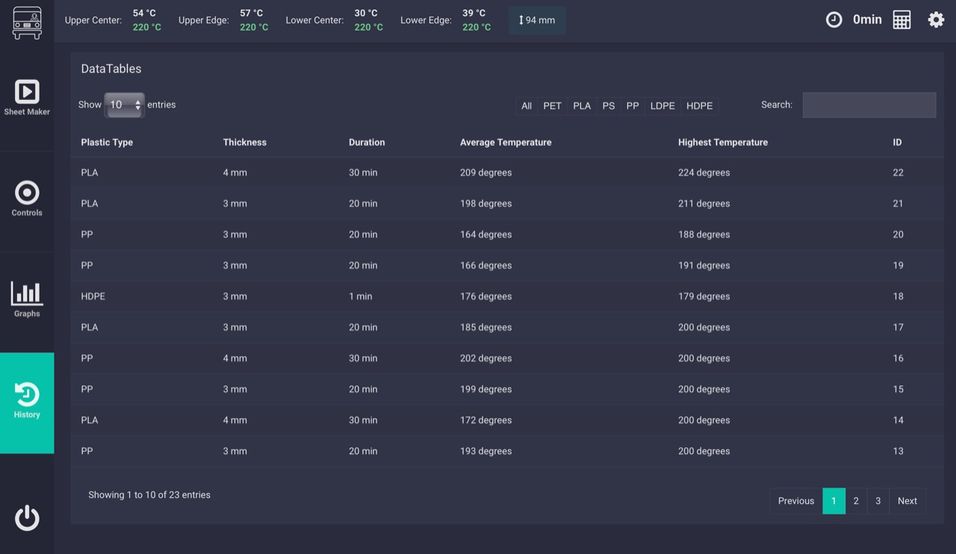Sort by Thickness column
The height and width of the screenshot is (554, 956).
244,142
